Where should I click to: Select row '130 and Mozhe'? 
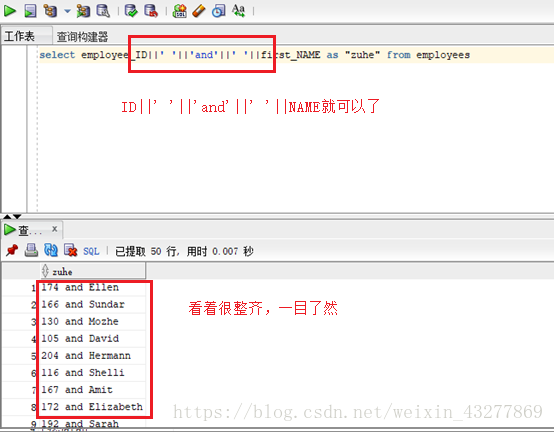coord(93,321)
